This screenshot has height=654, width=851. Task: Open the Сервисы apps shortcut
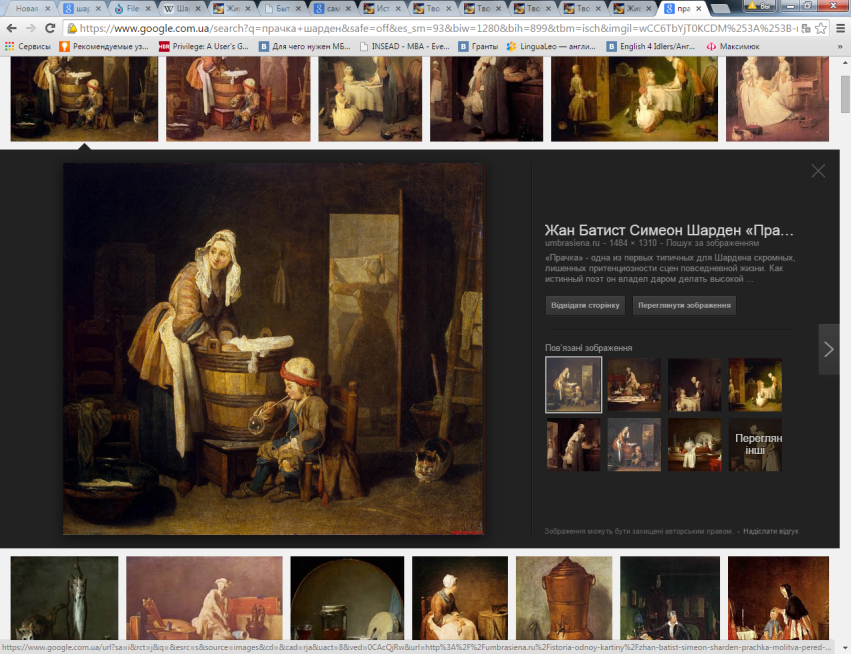[28, 47]
